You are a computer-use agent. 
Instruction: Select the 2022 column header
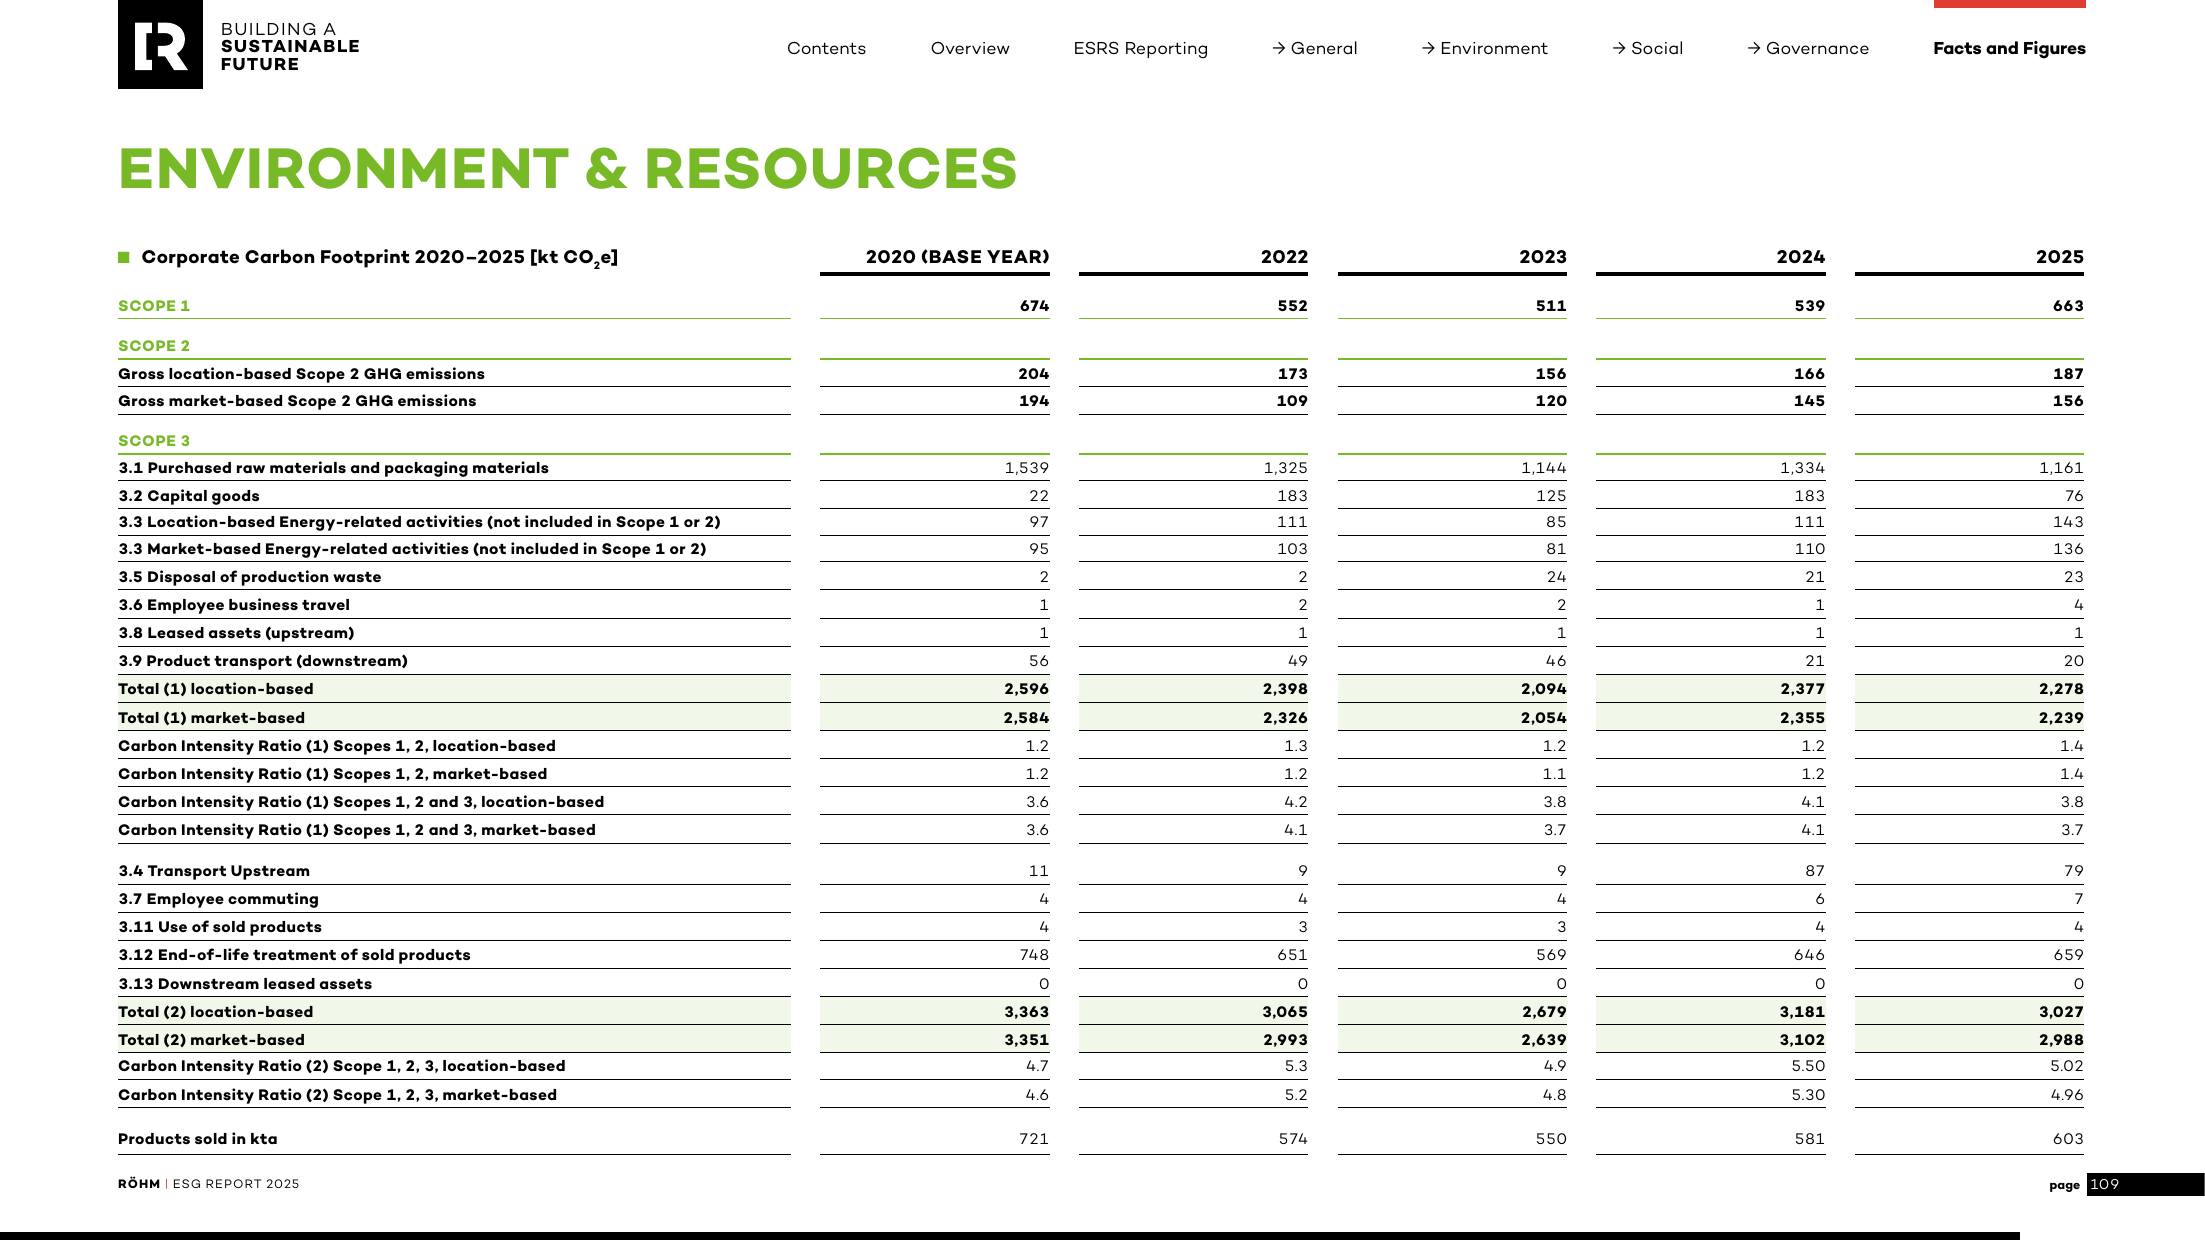(x=1284, y=257)
